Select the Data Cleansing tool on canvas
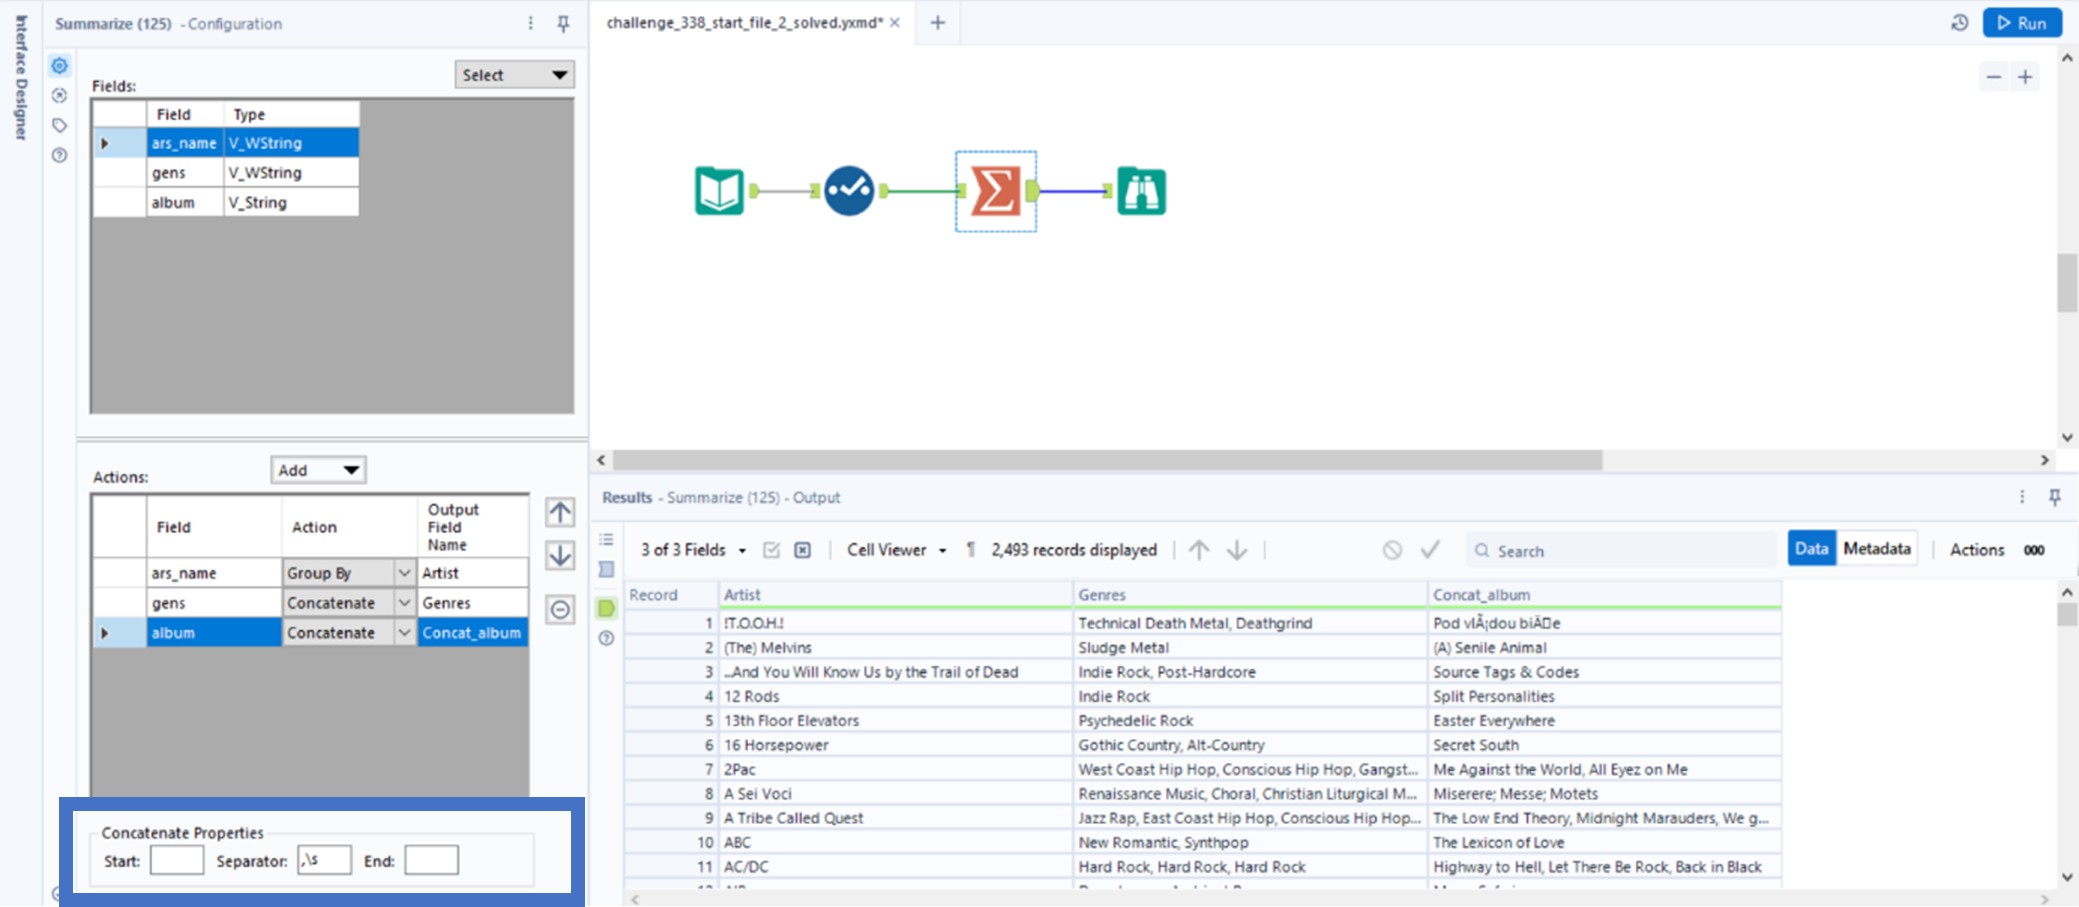Screen dimensions: 2079x907 [x=849, y=191]
